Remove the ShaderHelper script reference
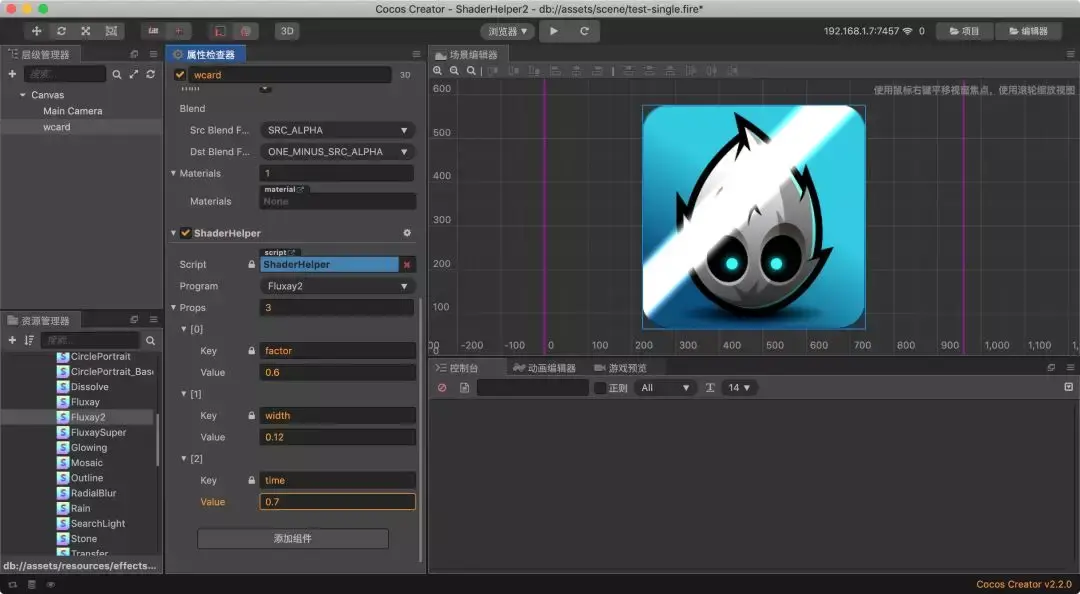 407,265
